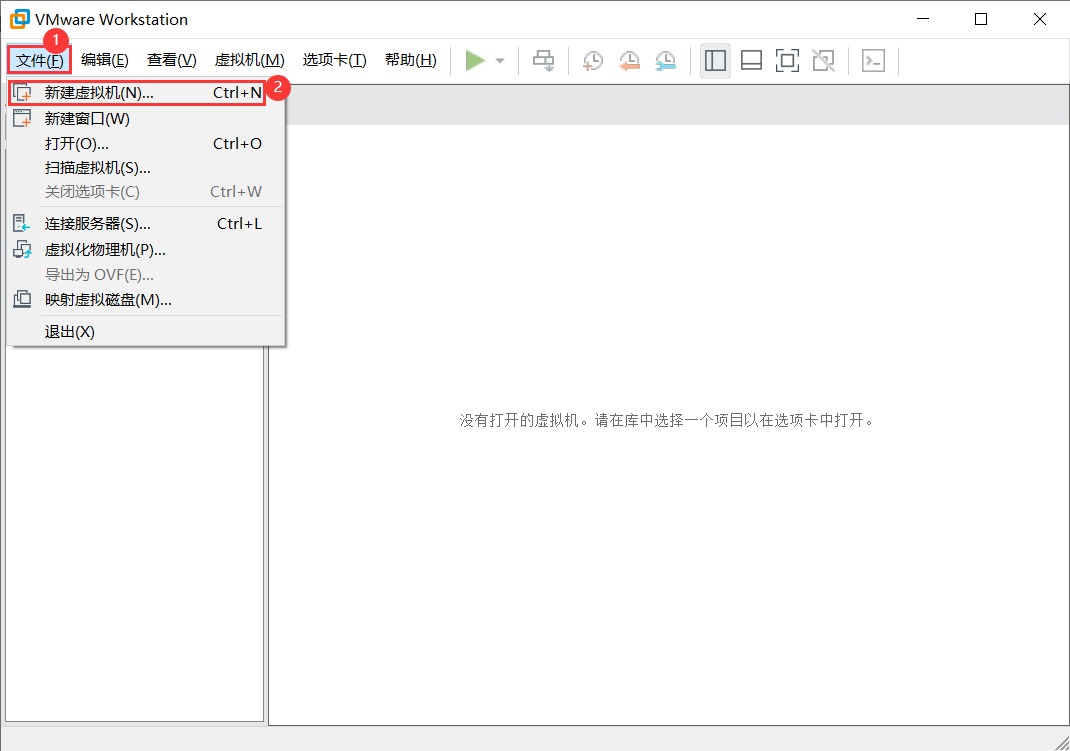The height and width of the screenshot is (751, 1070).
Task: Click the new window menu icon
Action: pos(23,118)
